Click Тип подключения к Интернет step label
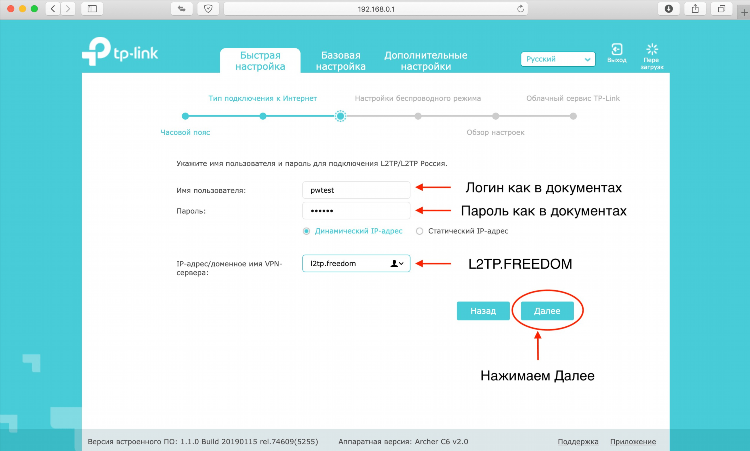 (x=263, y=98)
